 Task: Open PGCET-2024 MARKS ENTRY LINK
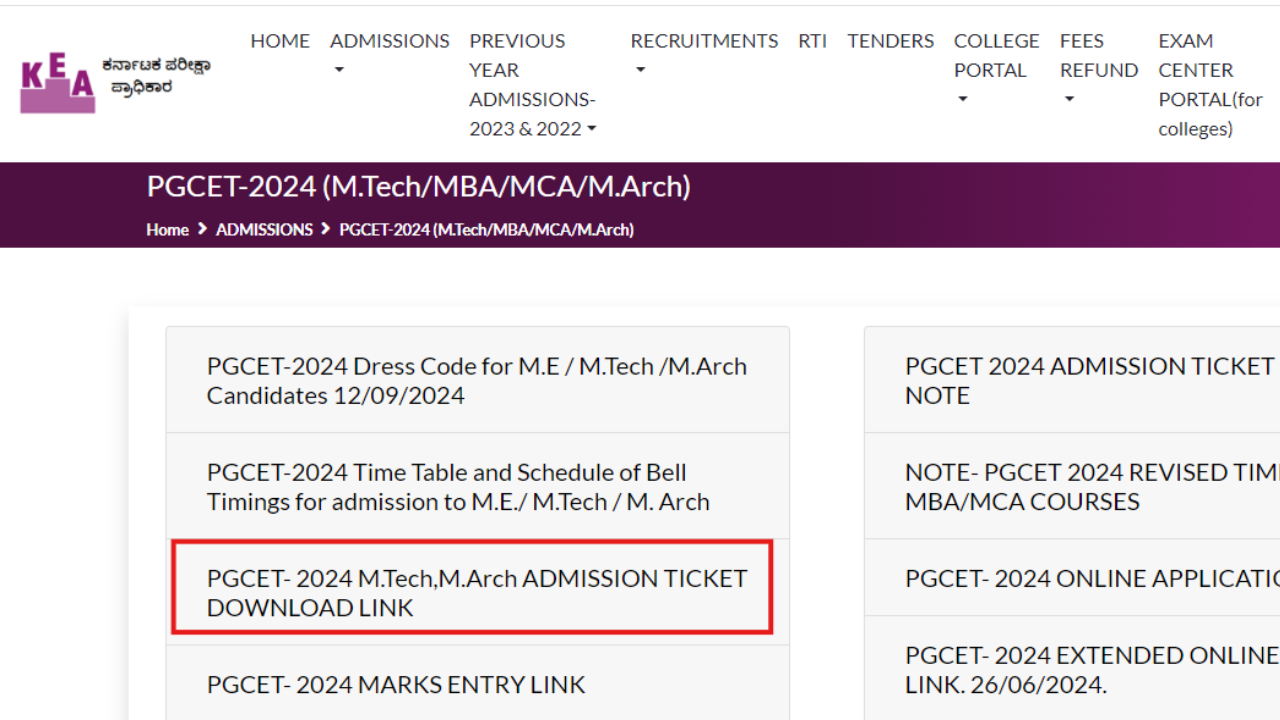click(x=396, y=684)
